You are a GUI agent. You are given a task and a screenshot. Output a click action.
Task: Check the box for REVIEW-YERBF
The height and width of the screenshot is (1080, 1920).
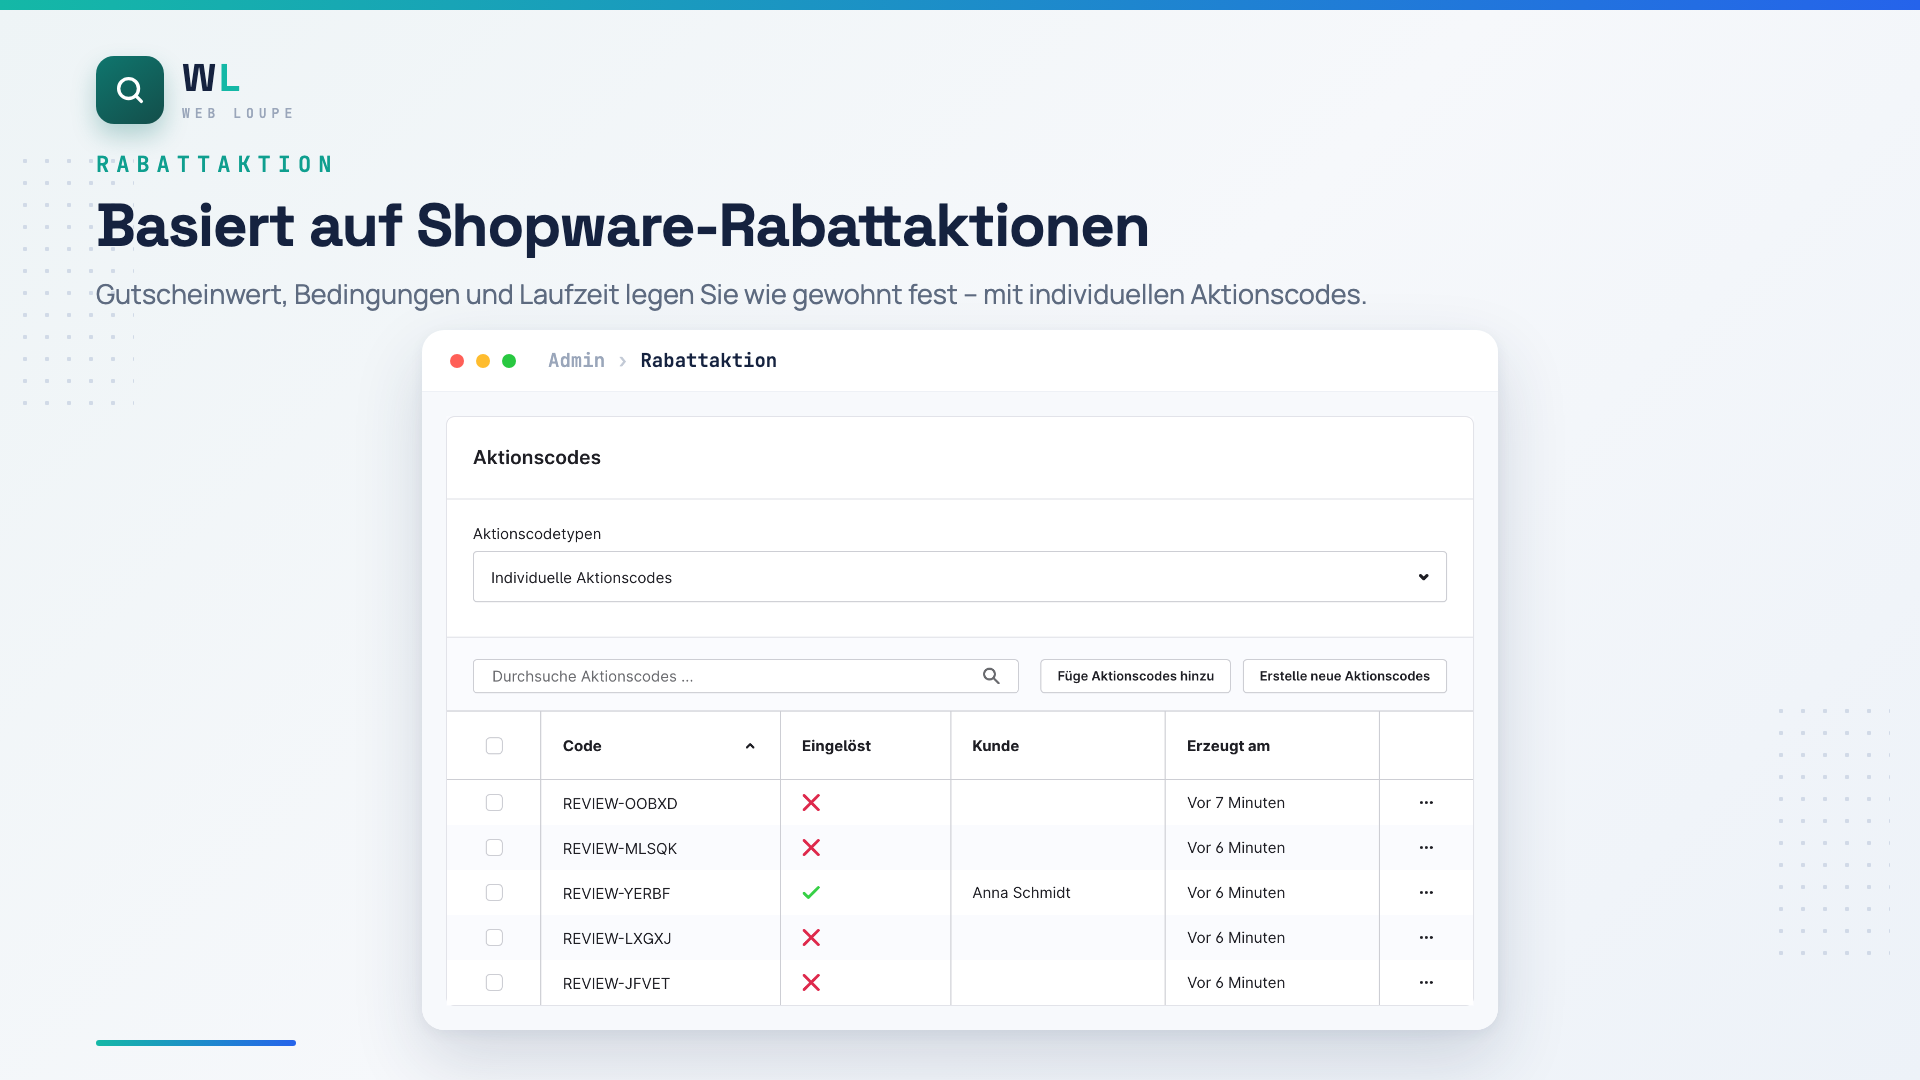(494, 893)
